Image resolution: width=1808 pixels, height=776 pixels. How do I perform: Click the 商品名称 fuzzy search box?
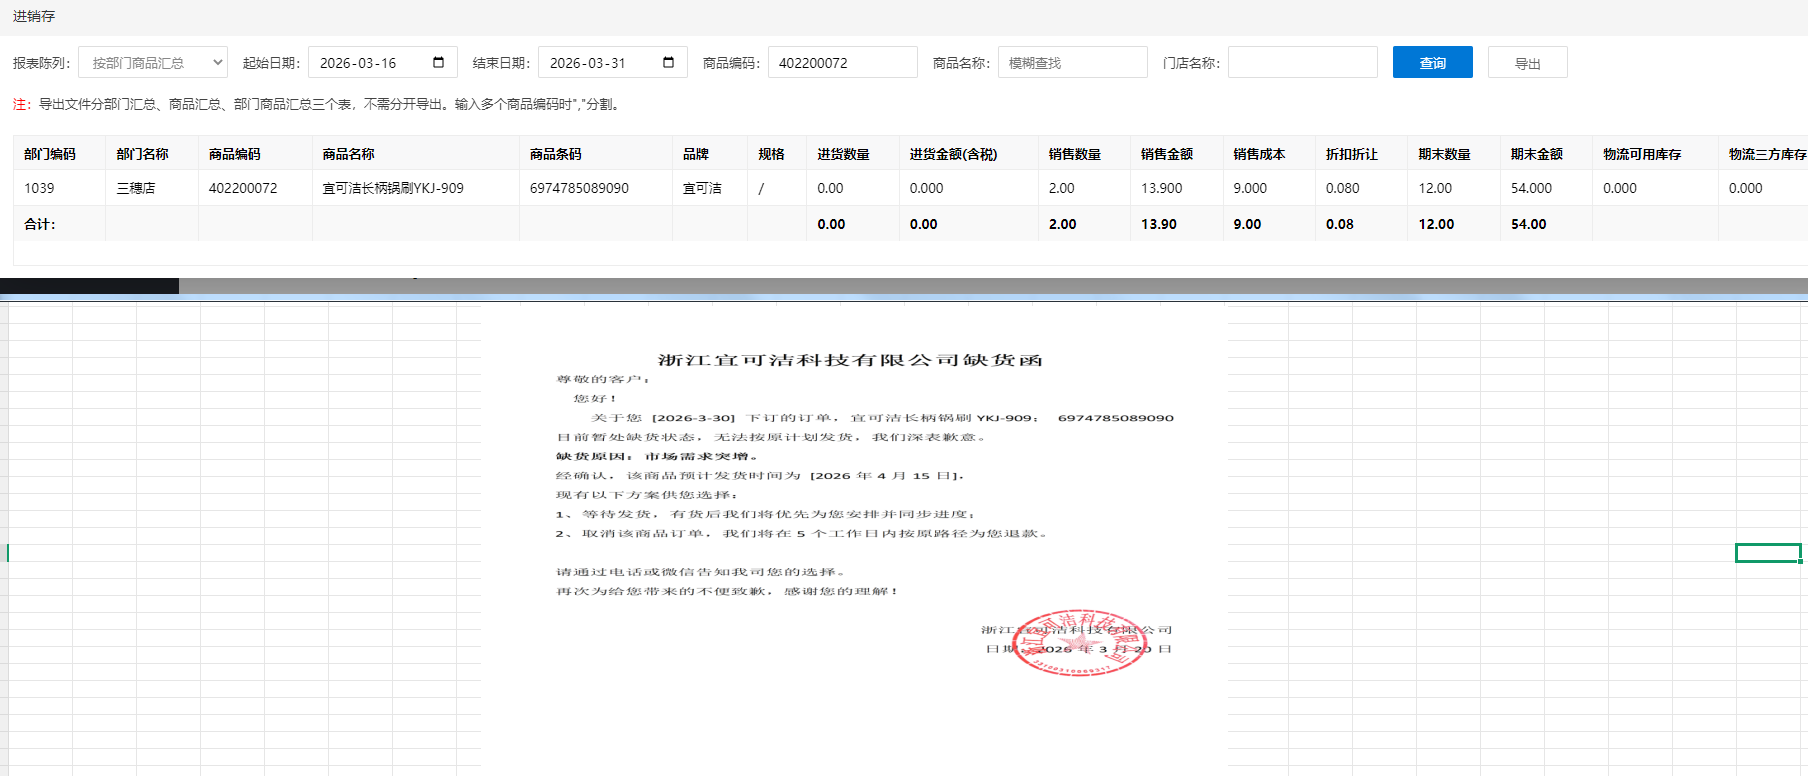tap(1072, 62)
